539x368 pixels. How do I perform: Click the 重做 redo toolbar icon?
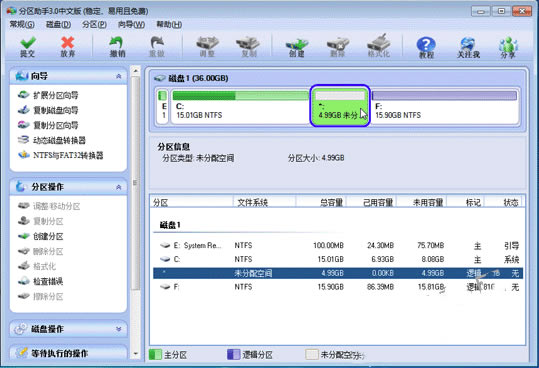157,46
